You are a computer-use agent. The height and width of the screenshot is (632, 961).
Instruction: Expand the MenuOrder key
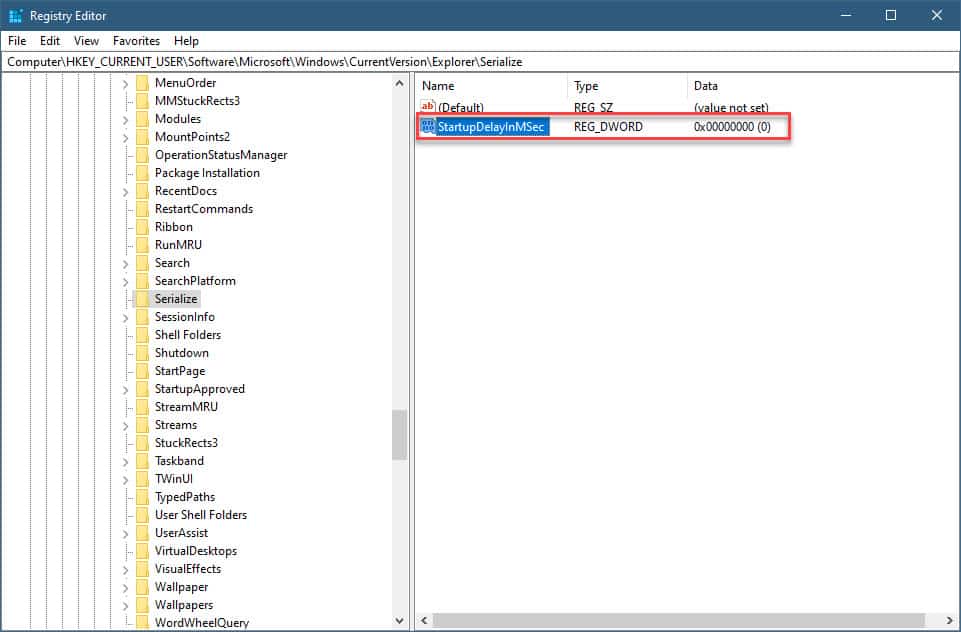[125, 83]
